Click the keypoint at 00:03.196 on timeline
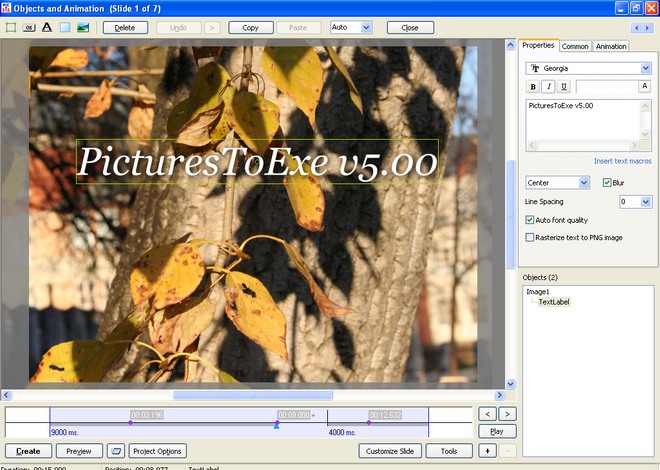This screenshot has height=470, width=660. click(130, 422)
